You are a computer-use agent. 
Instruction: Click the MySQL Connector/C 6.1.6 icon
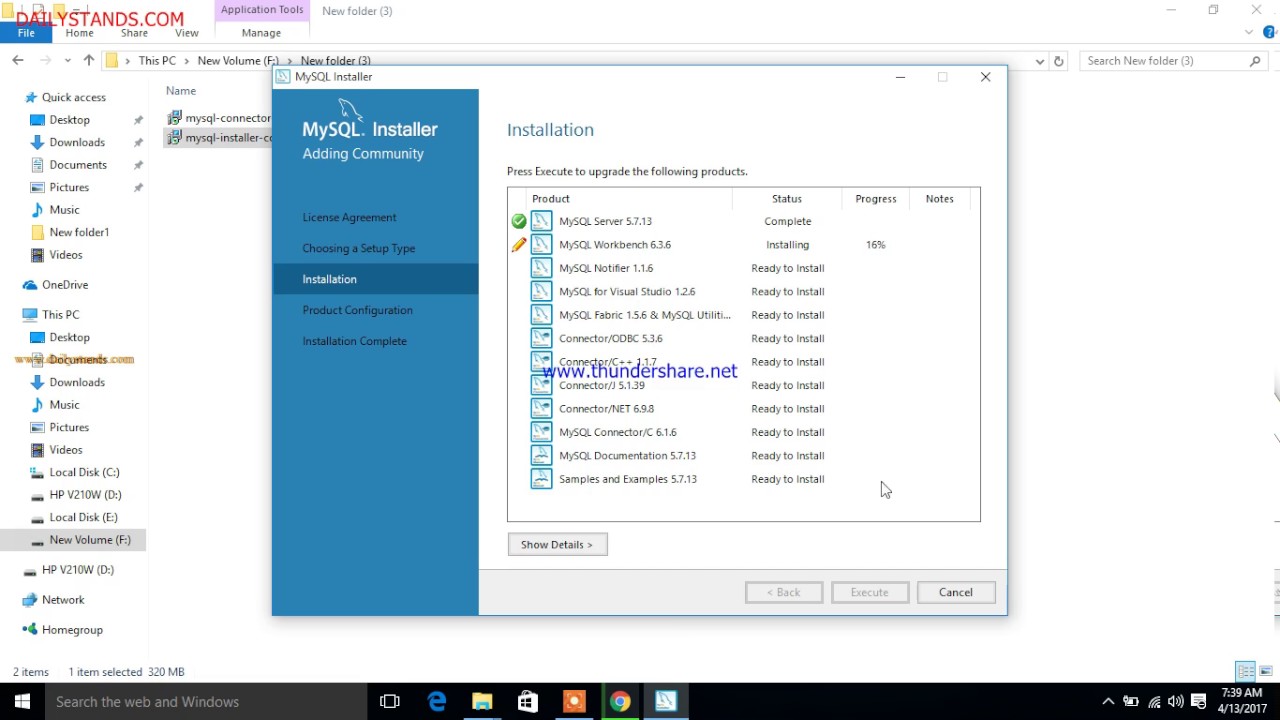click(x=541, y=432)
